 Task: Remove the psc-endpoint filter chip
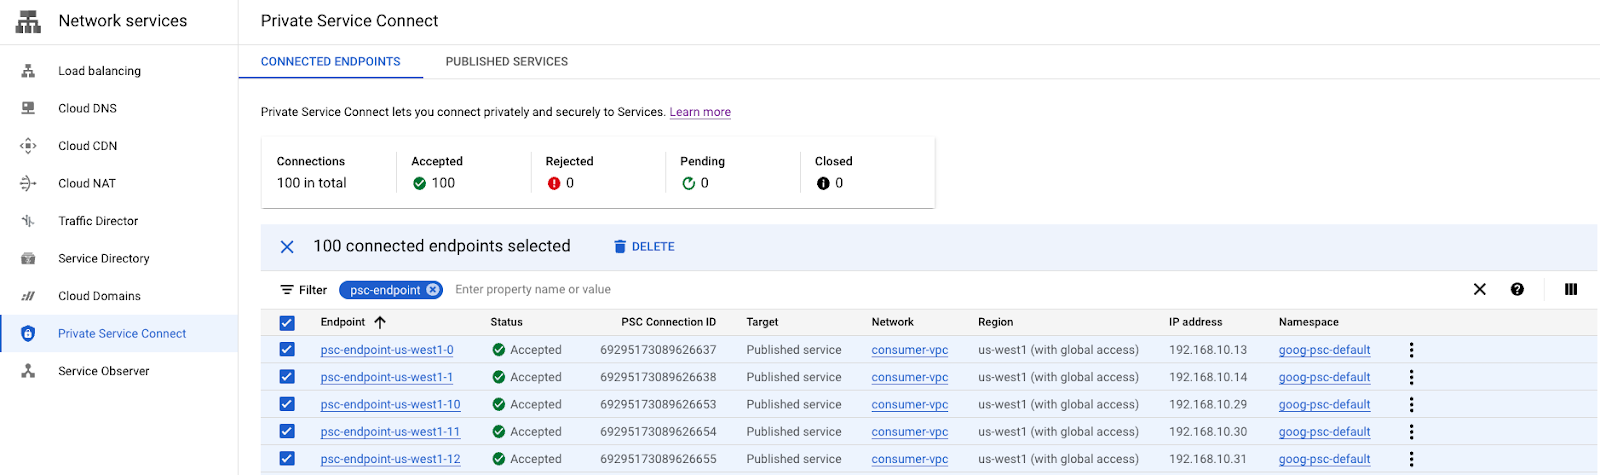point(433,290)
